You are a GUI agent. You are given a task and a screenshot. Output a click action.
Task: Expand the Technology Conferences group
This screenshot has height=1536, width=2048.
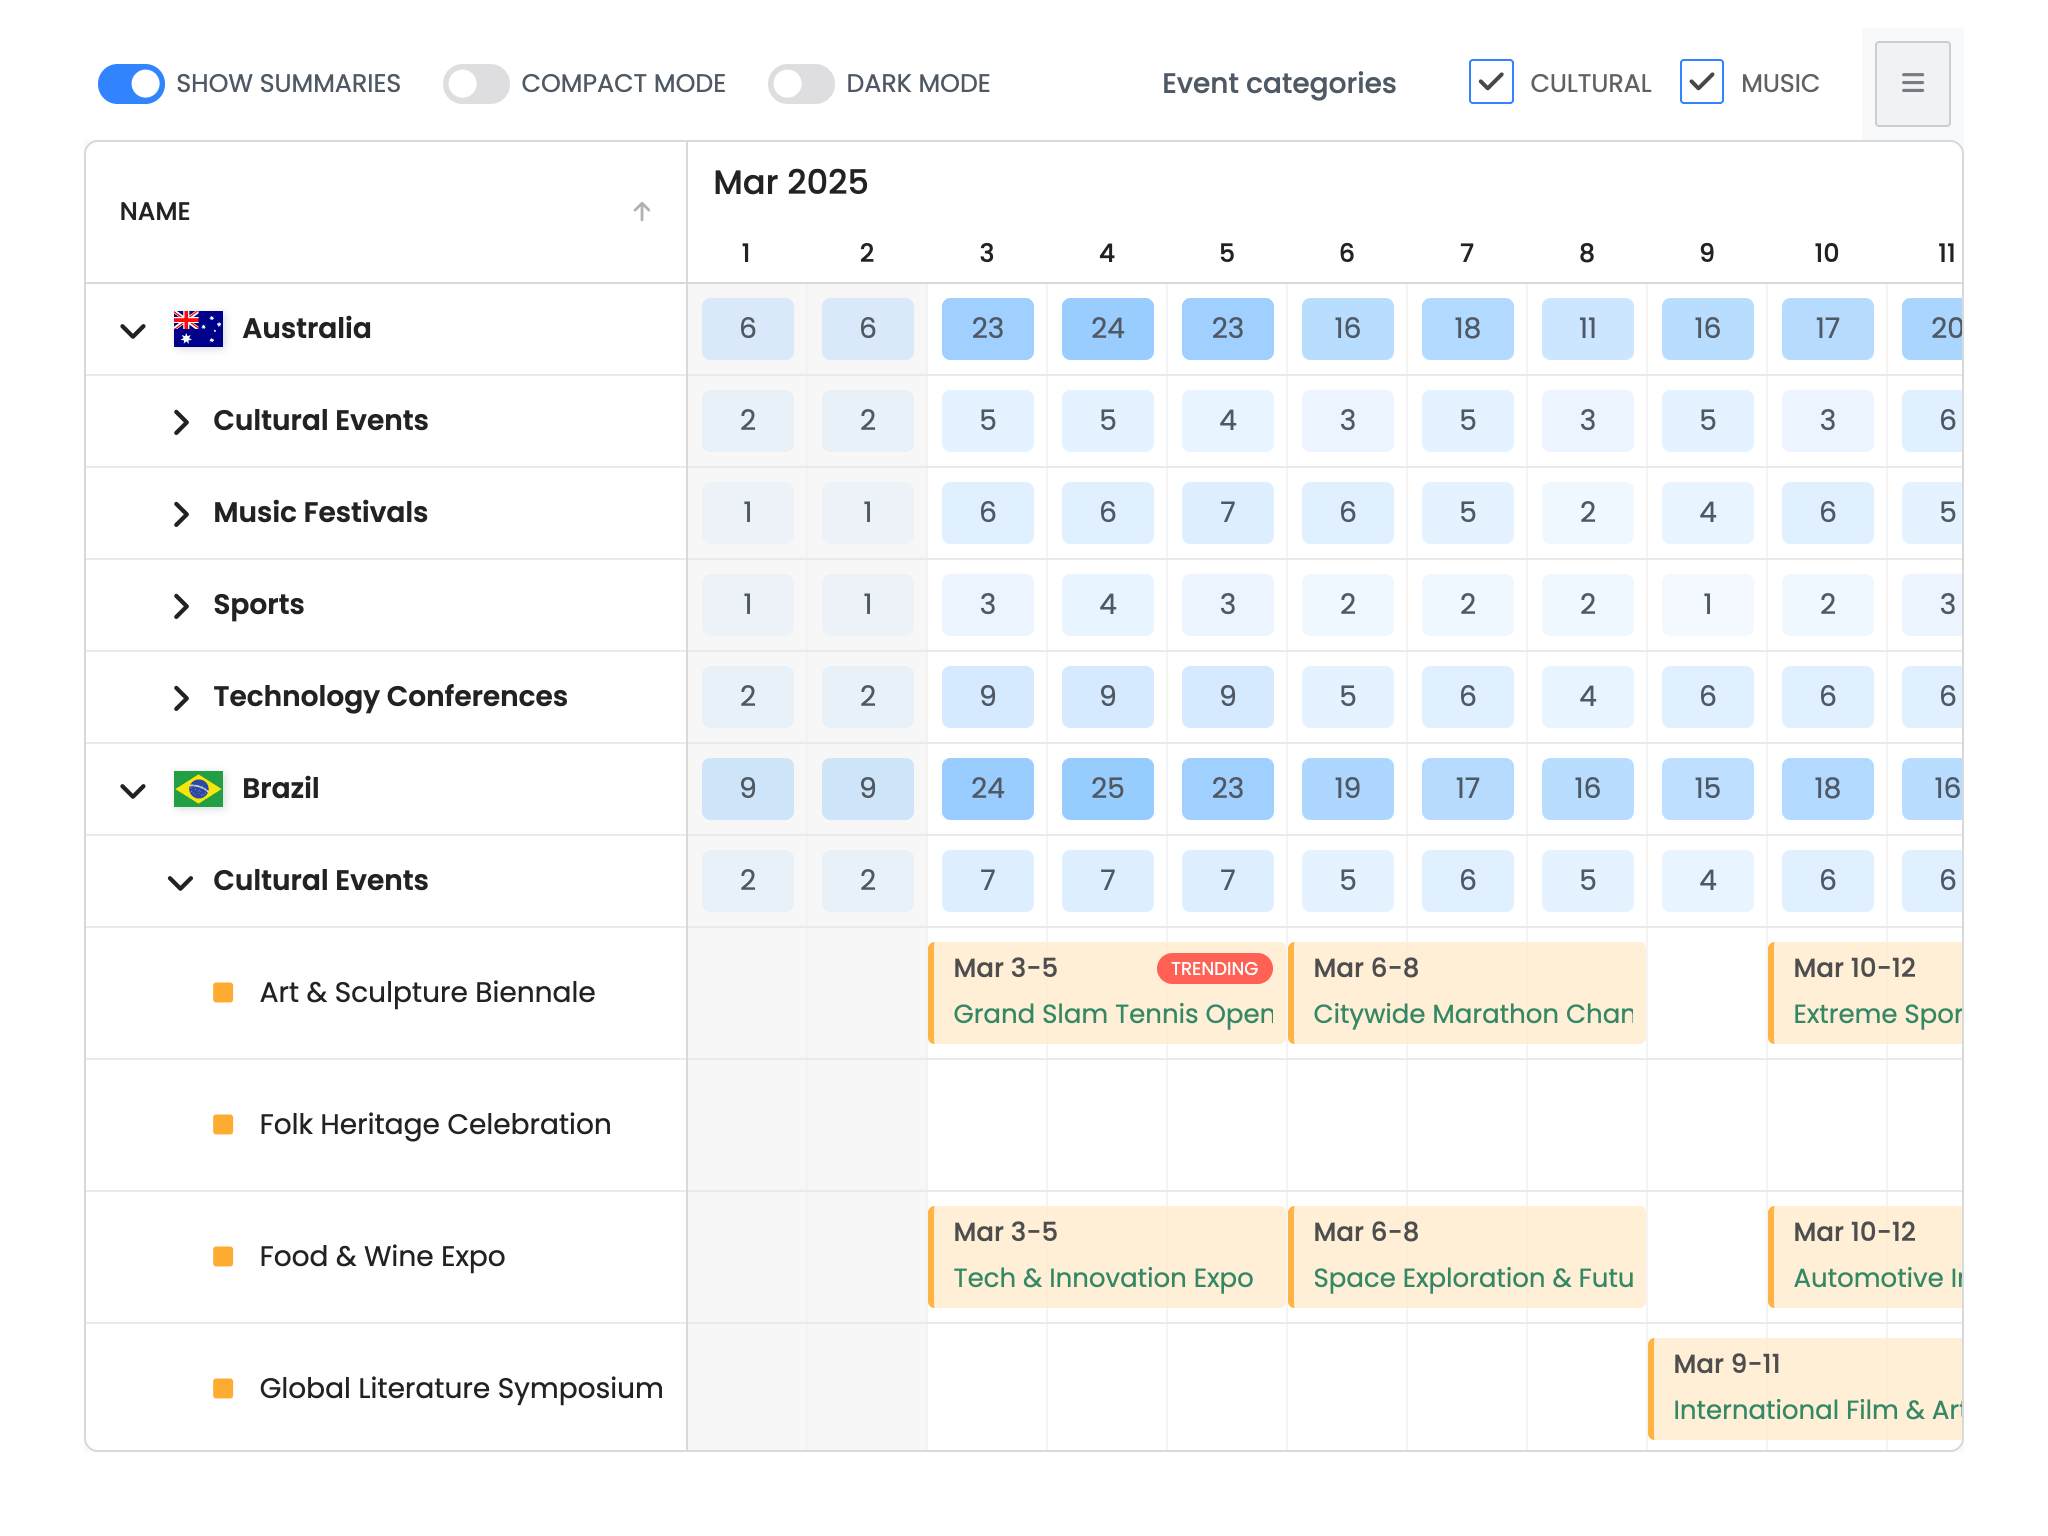pyautogui.click(x=181, y=697)
